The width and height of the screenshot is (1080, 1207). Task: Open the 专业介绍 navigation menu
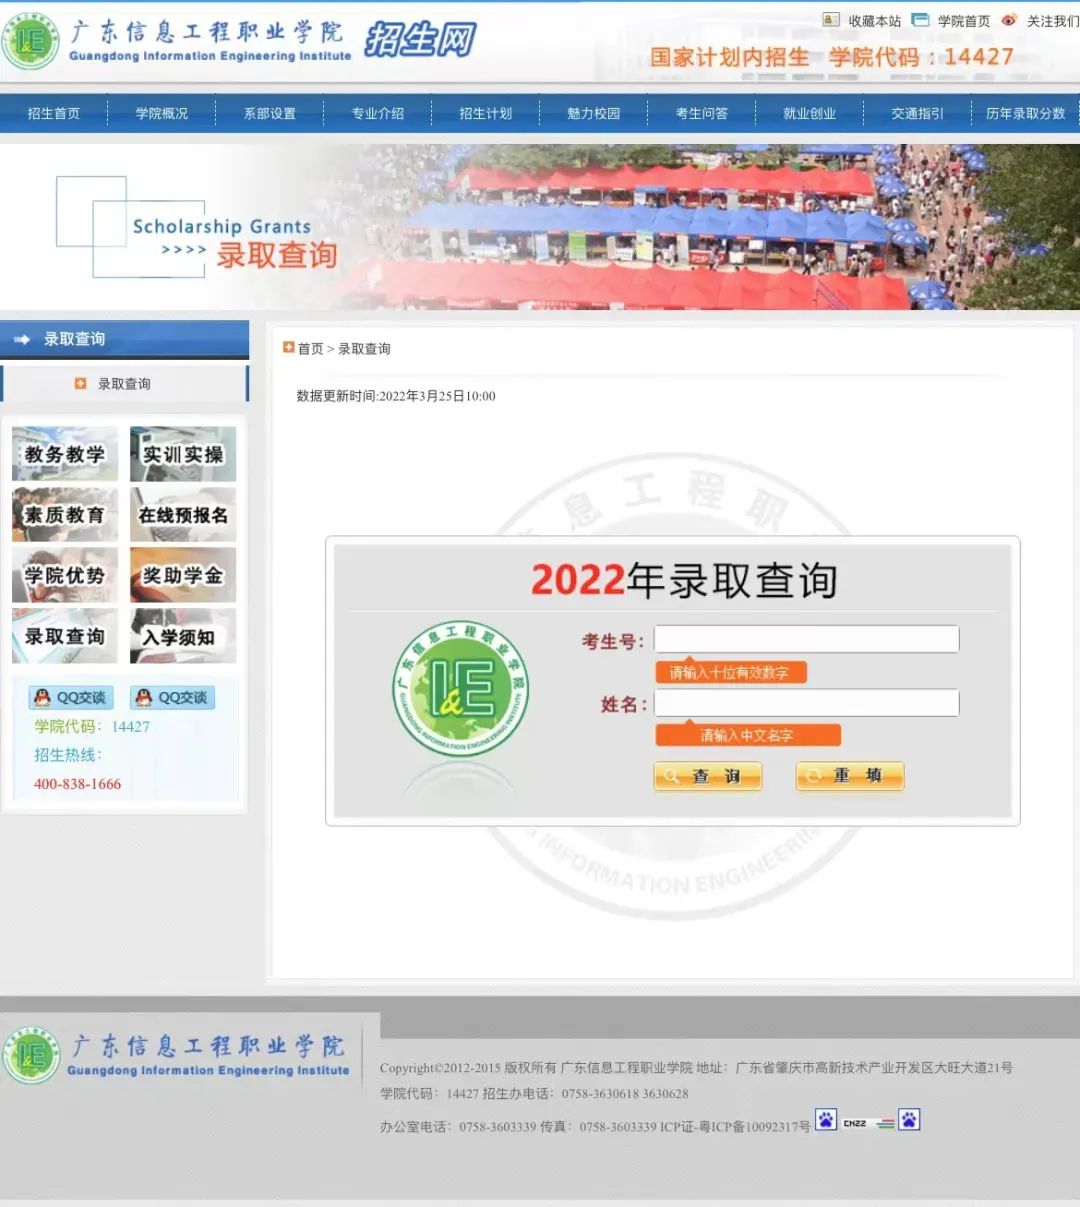pyautogui.click(x=378, y=113)
